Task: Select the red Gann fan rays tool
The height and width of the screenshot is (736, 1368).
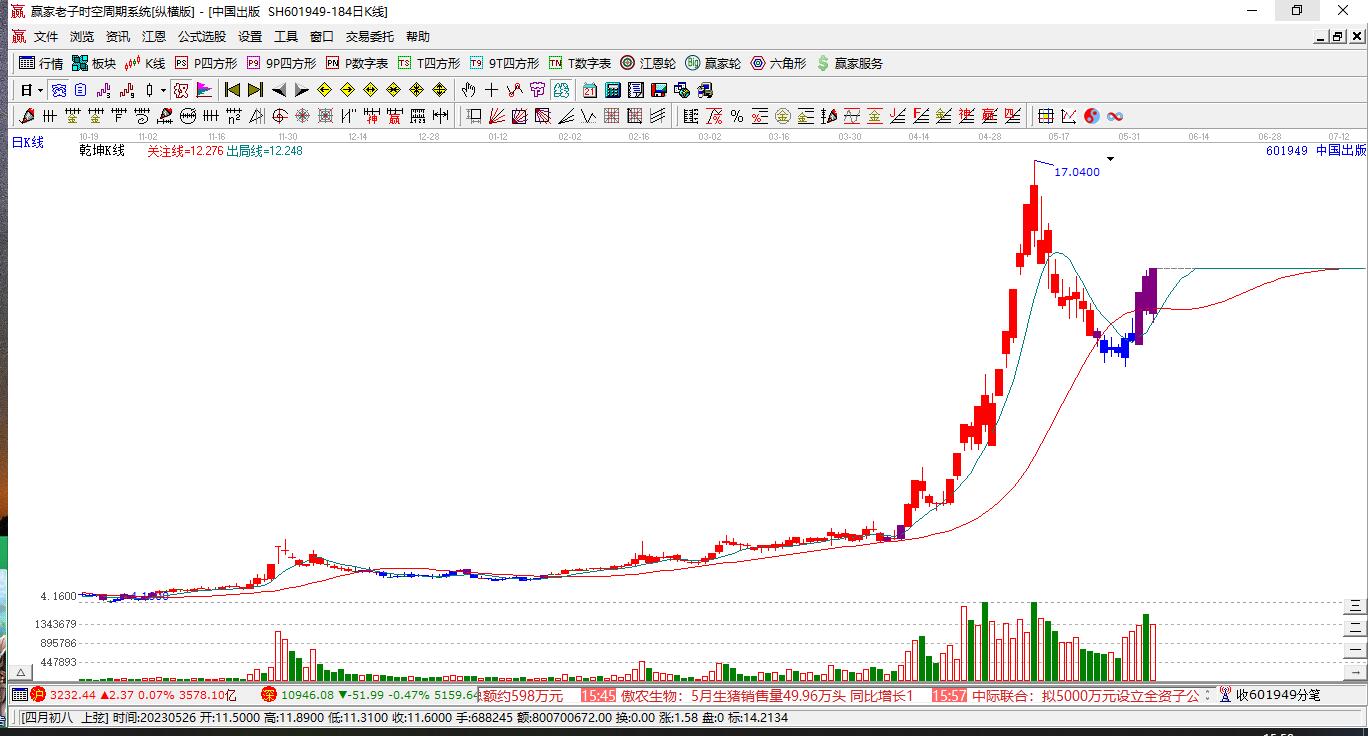Action: pyautogui.click(x=497, y=116)
